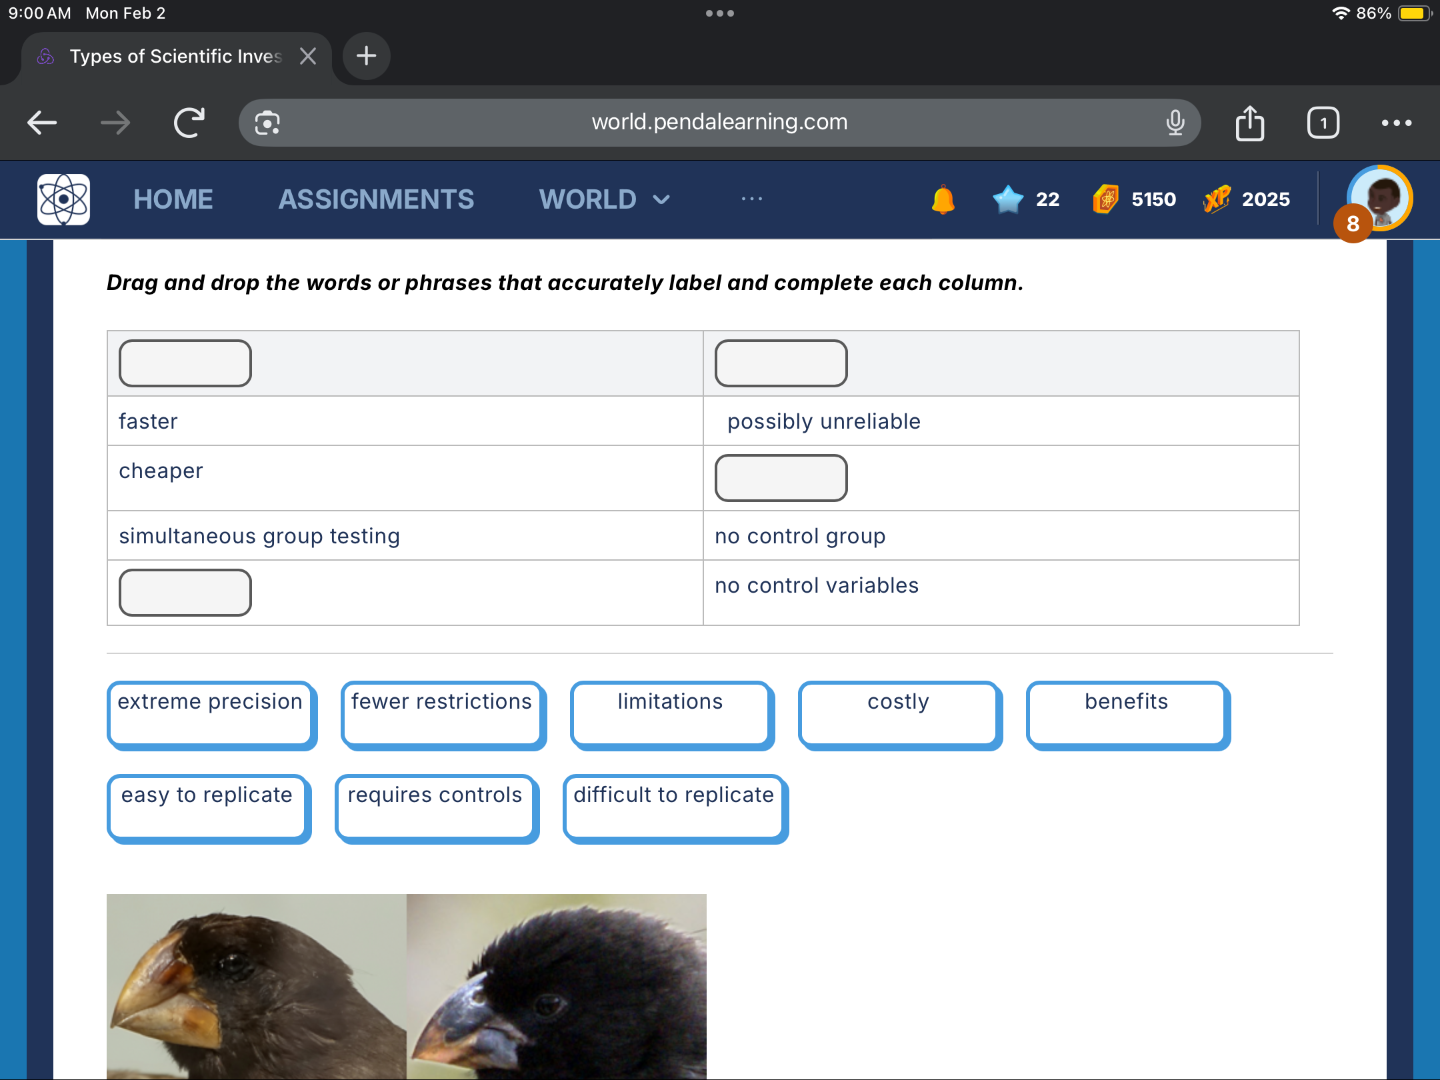Select the 'benefits' word chip
1440x1080 pixels.
coord(1127,714)
